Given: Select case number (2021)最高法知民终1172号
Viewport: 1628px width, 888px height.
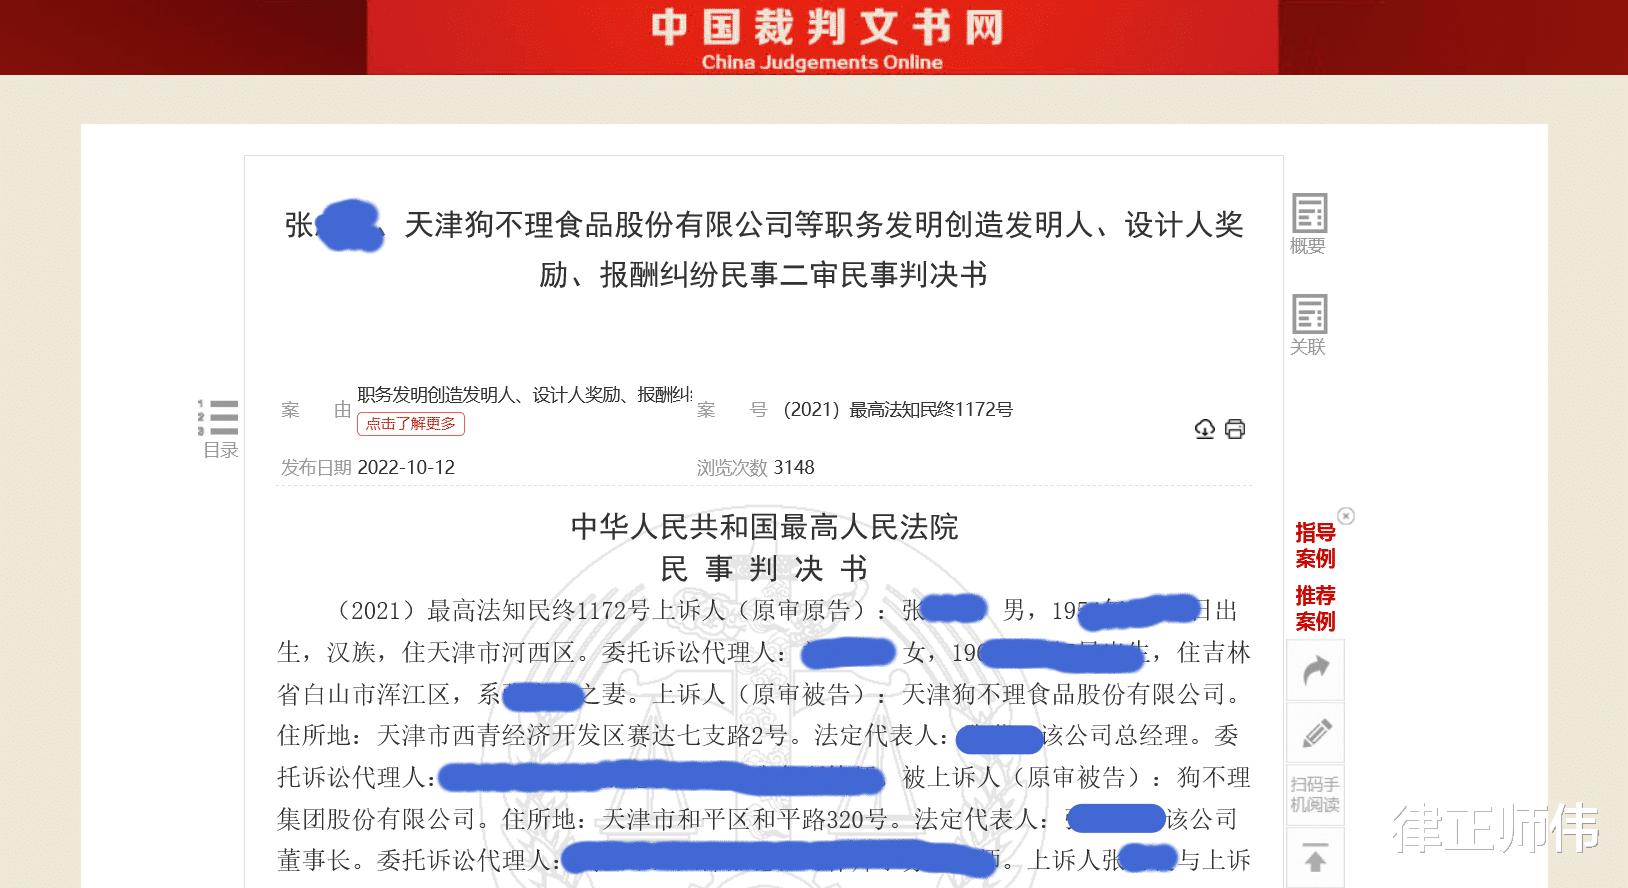Looking at the screenshot, I should (x=898, y=409).
